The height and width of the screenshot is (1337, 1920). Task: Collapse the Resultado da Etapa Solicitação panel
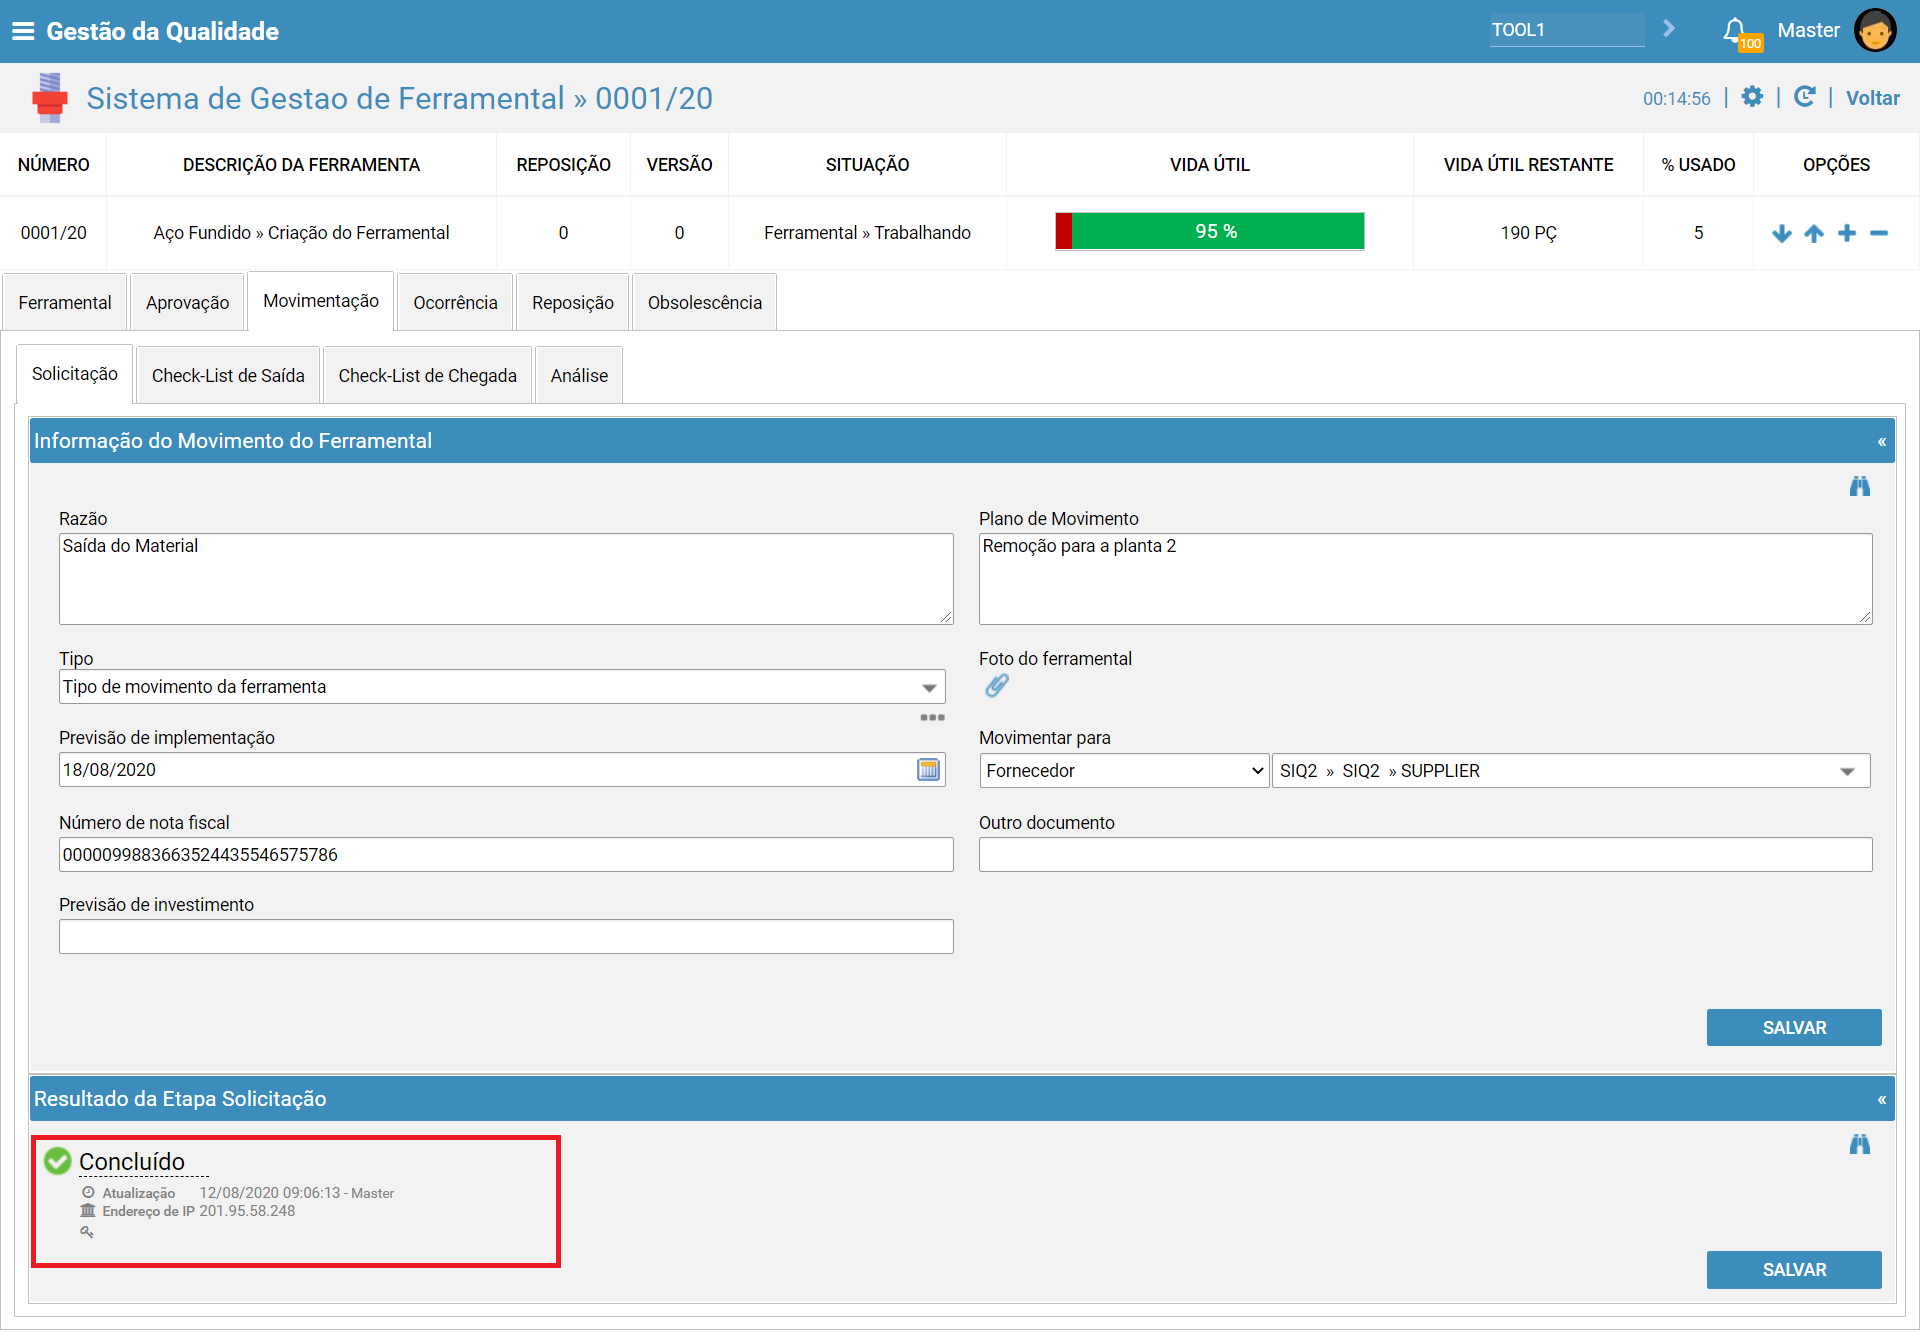pyautogui.click(x=1881, y=1100)
